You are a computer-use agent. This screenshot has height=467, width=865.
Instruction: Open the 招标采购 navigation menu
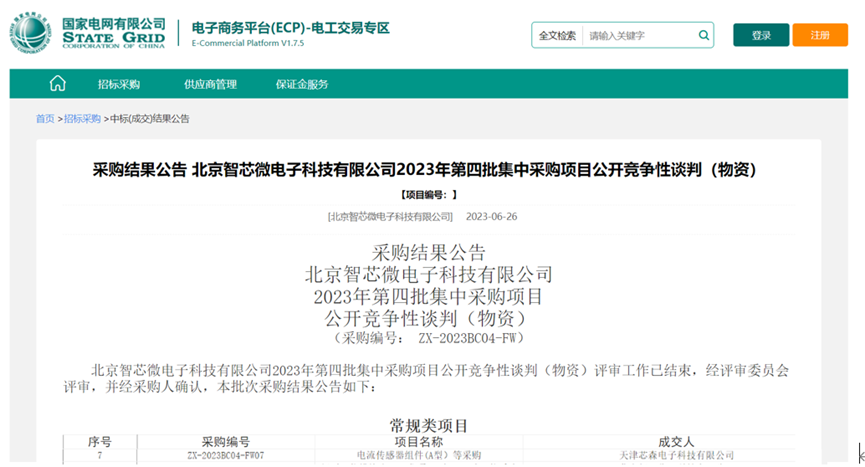point(118,84)
